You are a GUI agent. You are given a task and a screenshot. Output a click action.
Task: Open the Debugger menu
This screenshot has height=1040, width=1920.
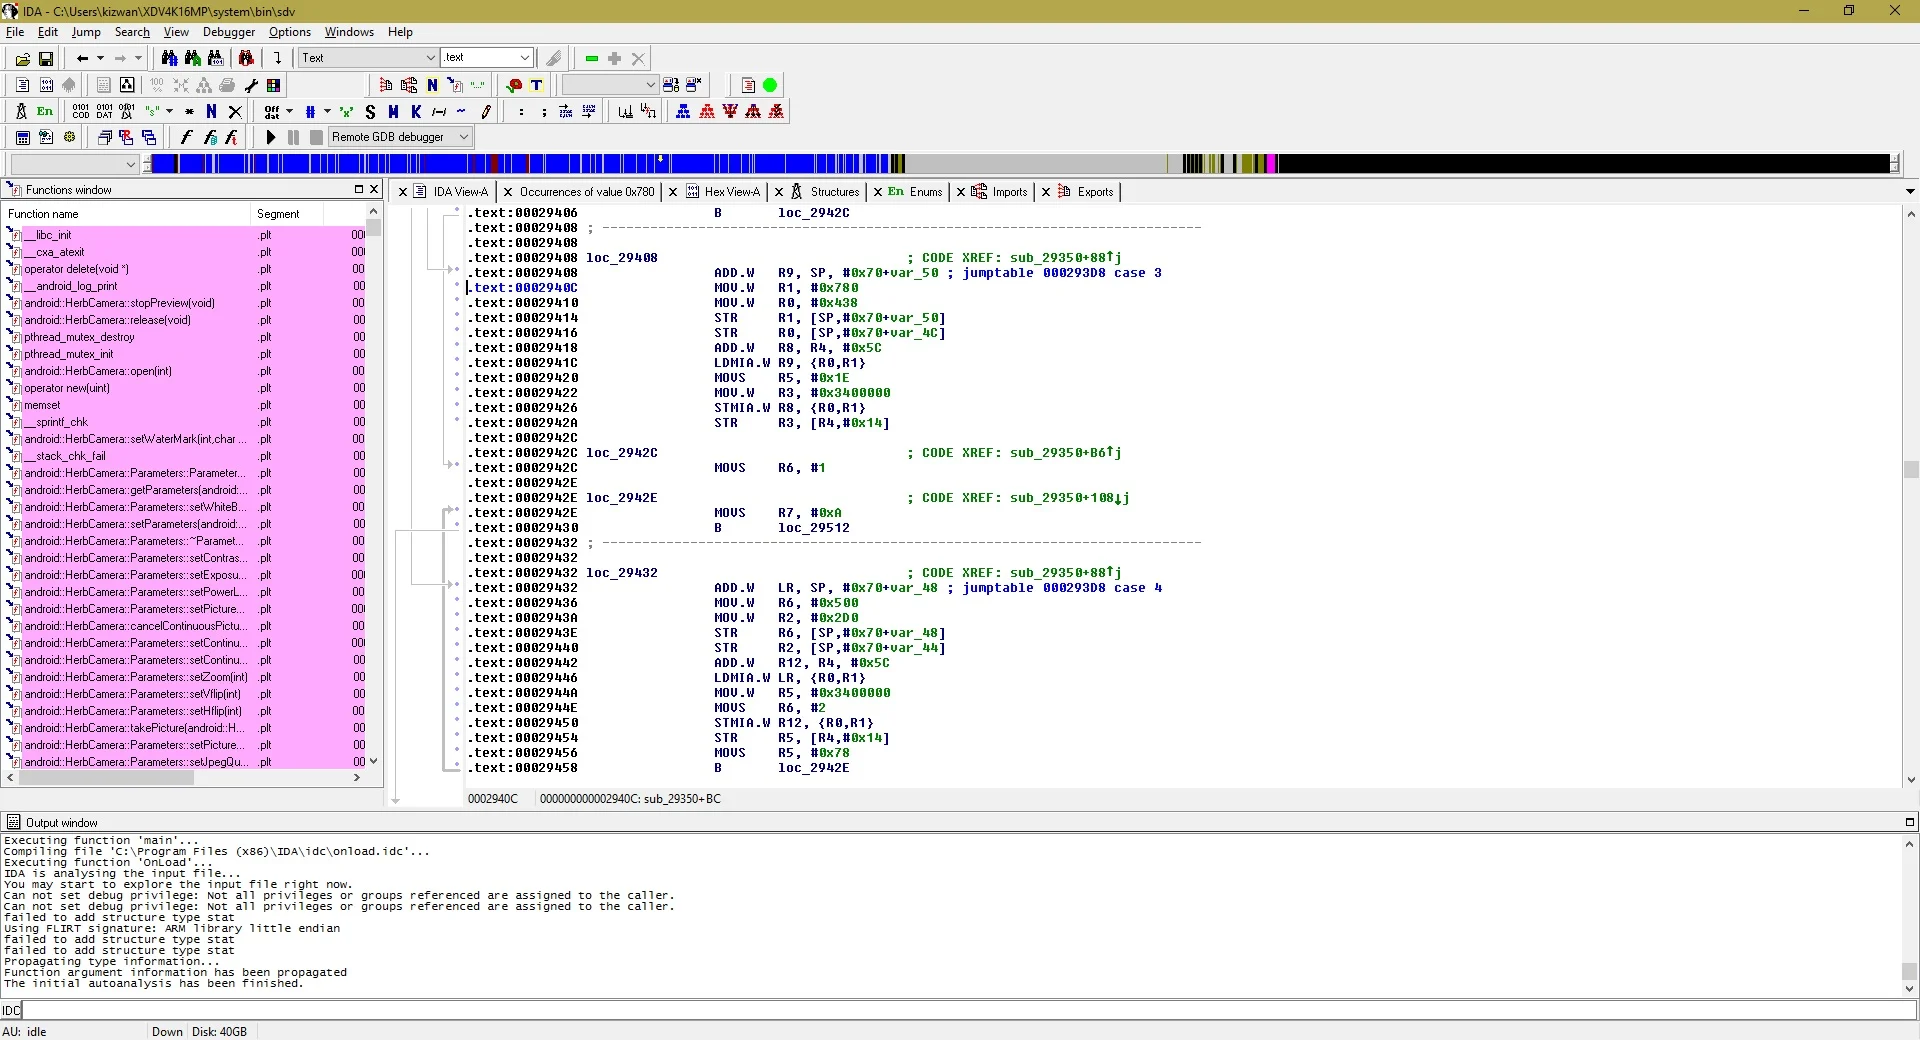click(x=229, y=32)
